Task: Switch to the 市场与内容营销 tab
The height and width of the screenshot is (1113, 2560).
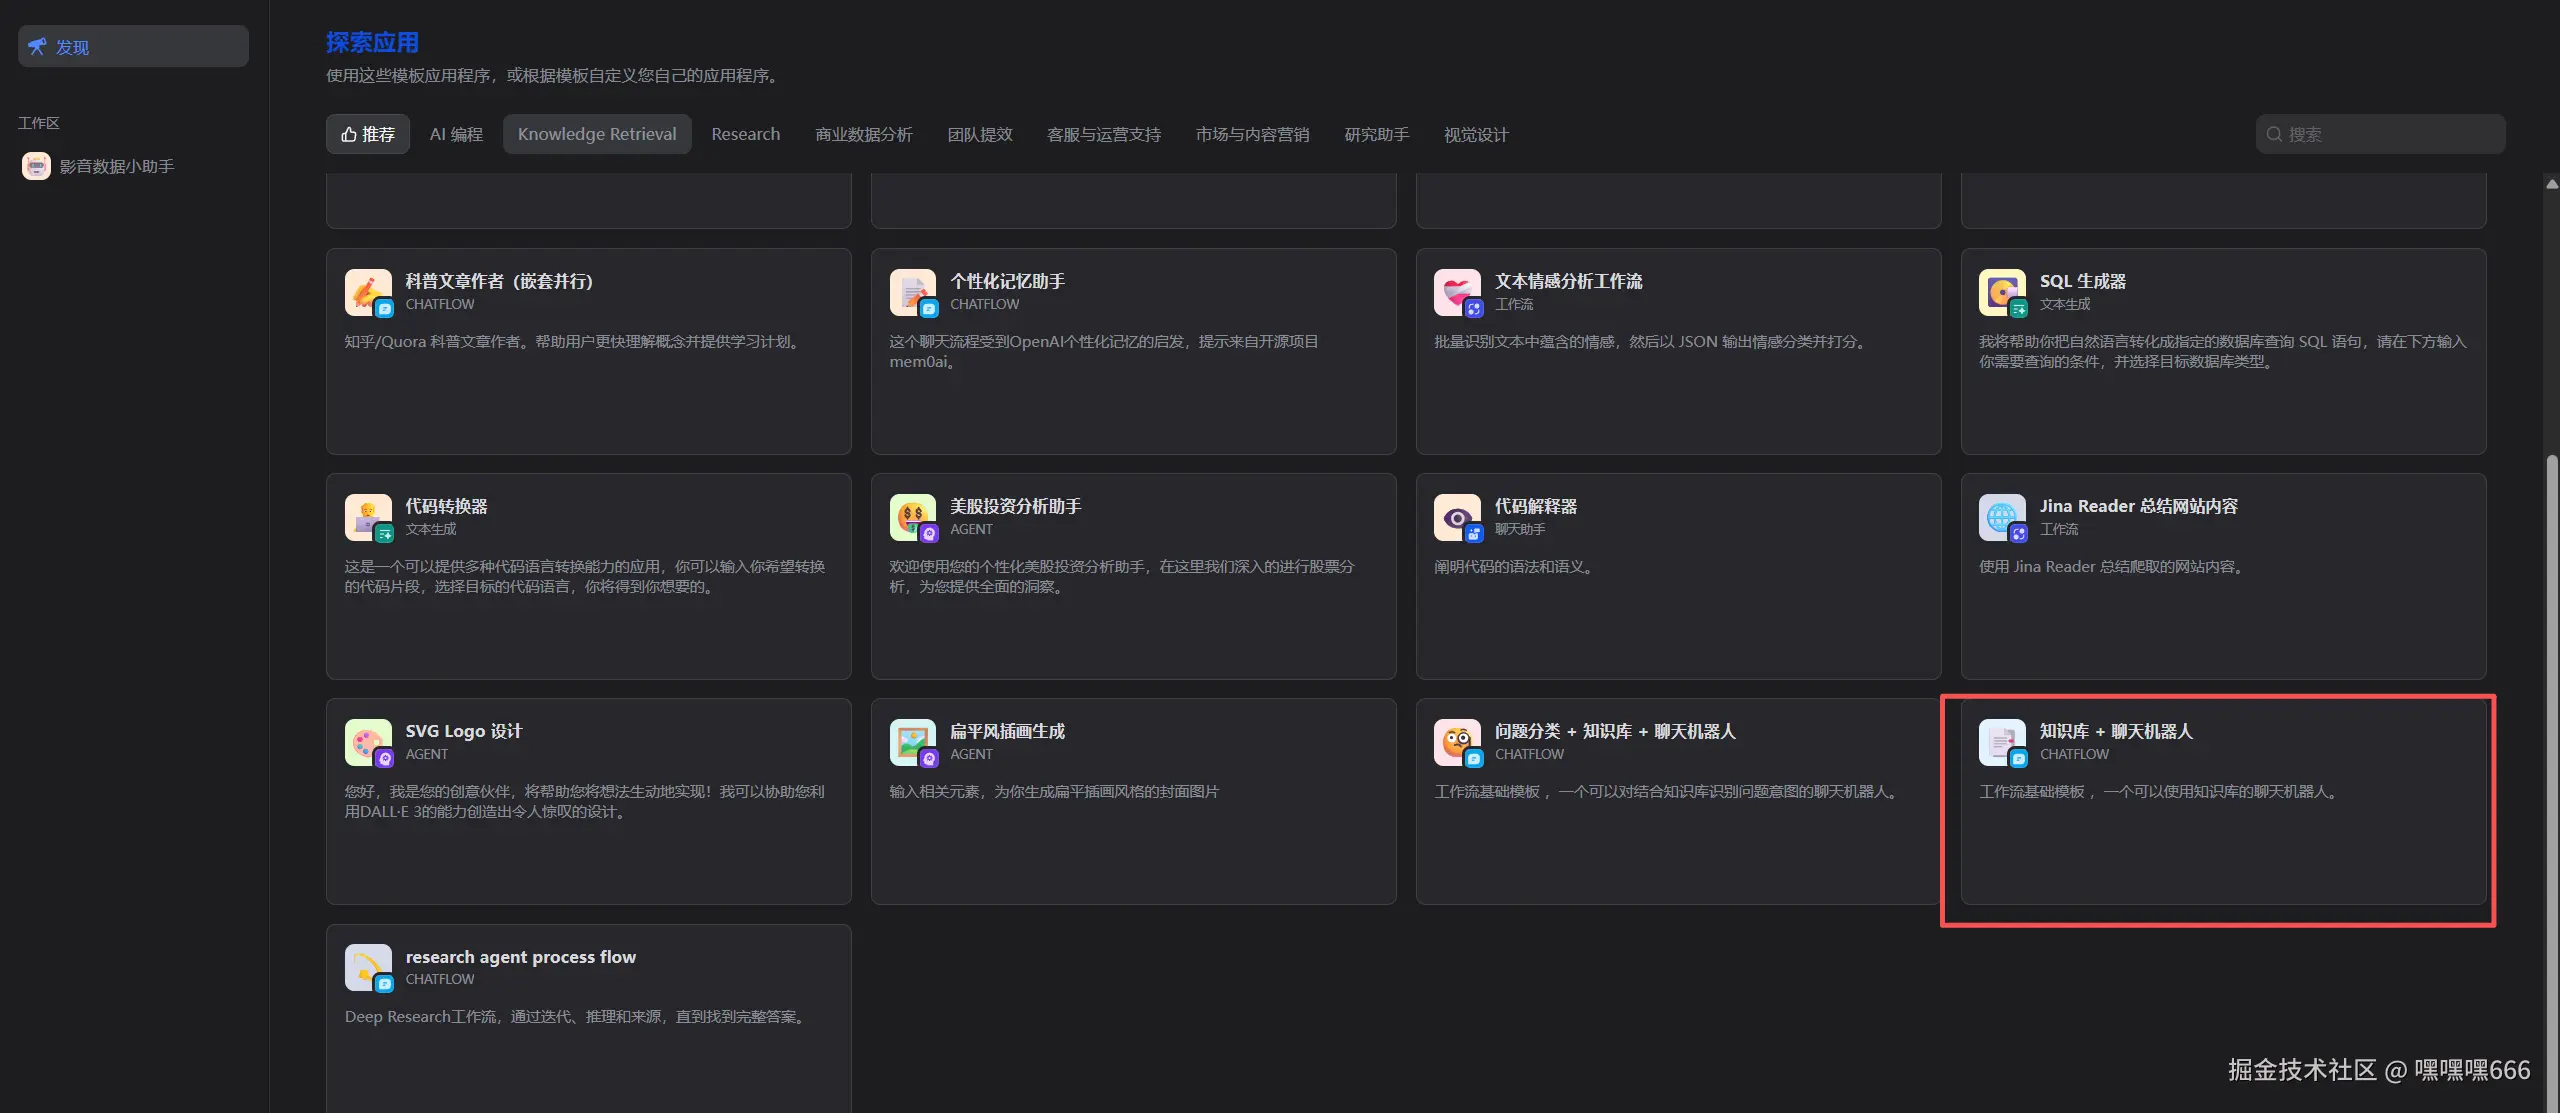Action: [1252, 134]
